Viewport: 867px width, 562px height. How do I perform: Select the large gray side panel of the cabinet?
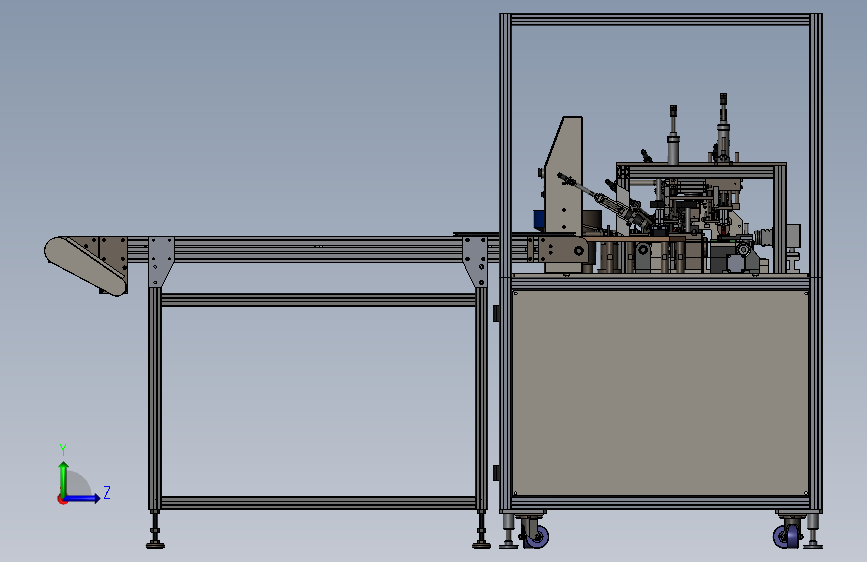click(660, 393)
